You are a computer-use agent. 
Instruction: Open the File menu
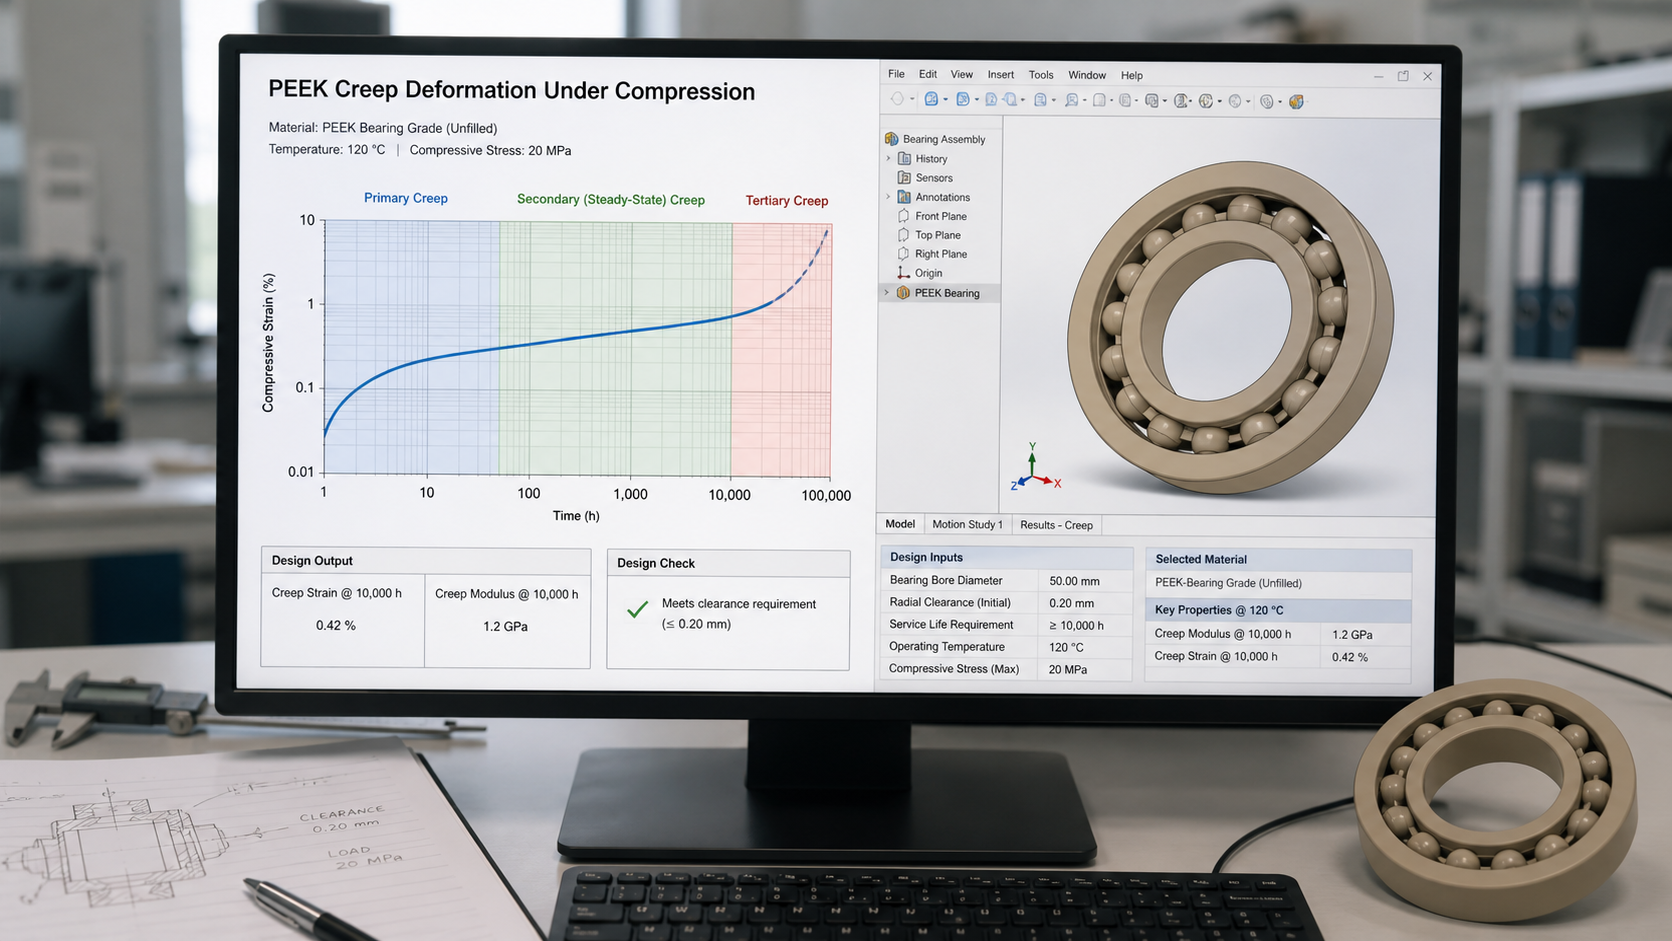(896, 74)
